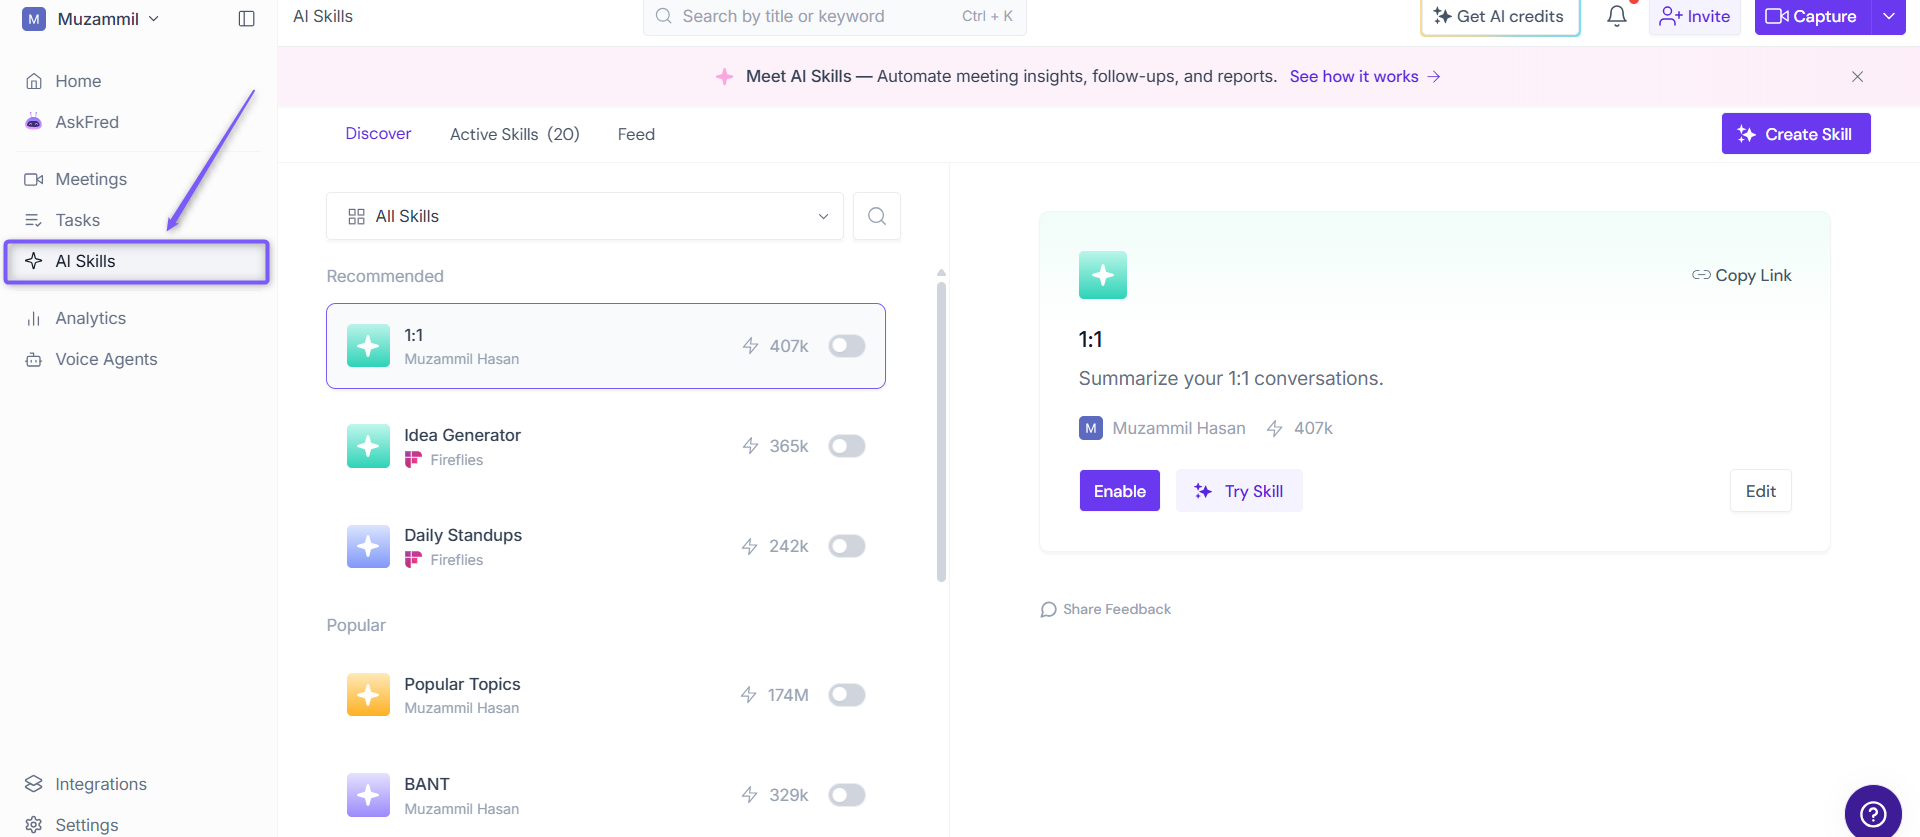The height and width of the screenshot is (837, 1920).
Task: Click the Get AI credits button
Action: coord(1500,16)
